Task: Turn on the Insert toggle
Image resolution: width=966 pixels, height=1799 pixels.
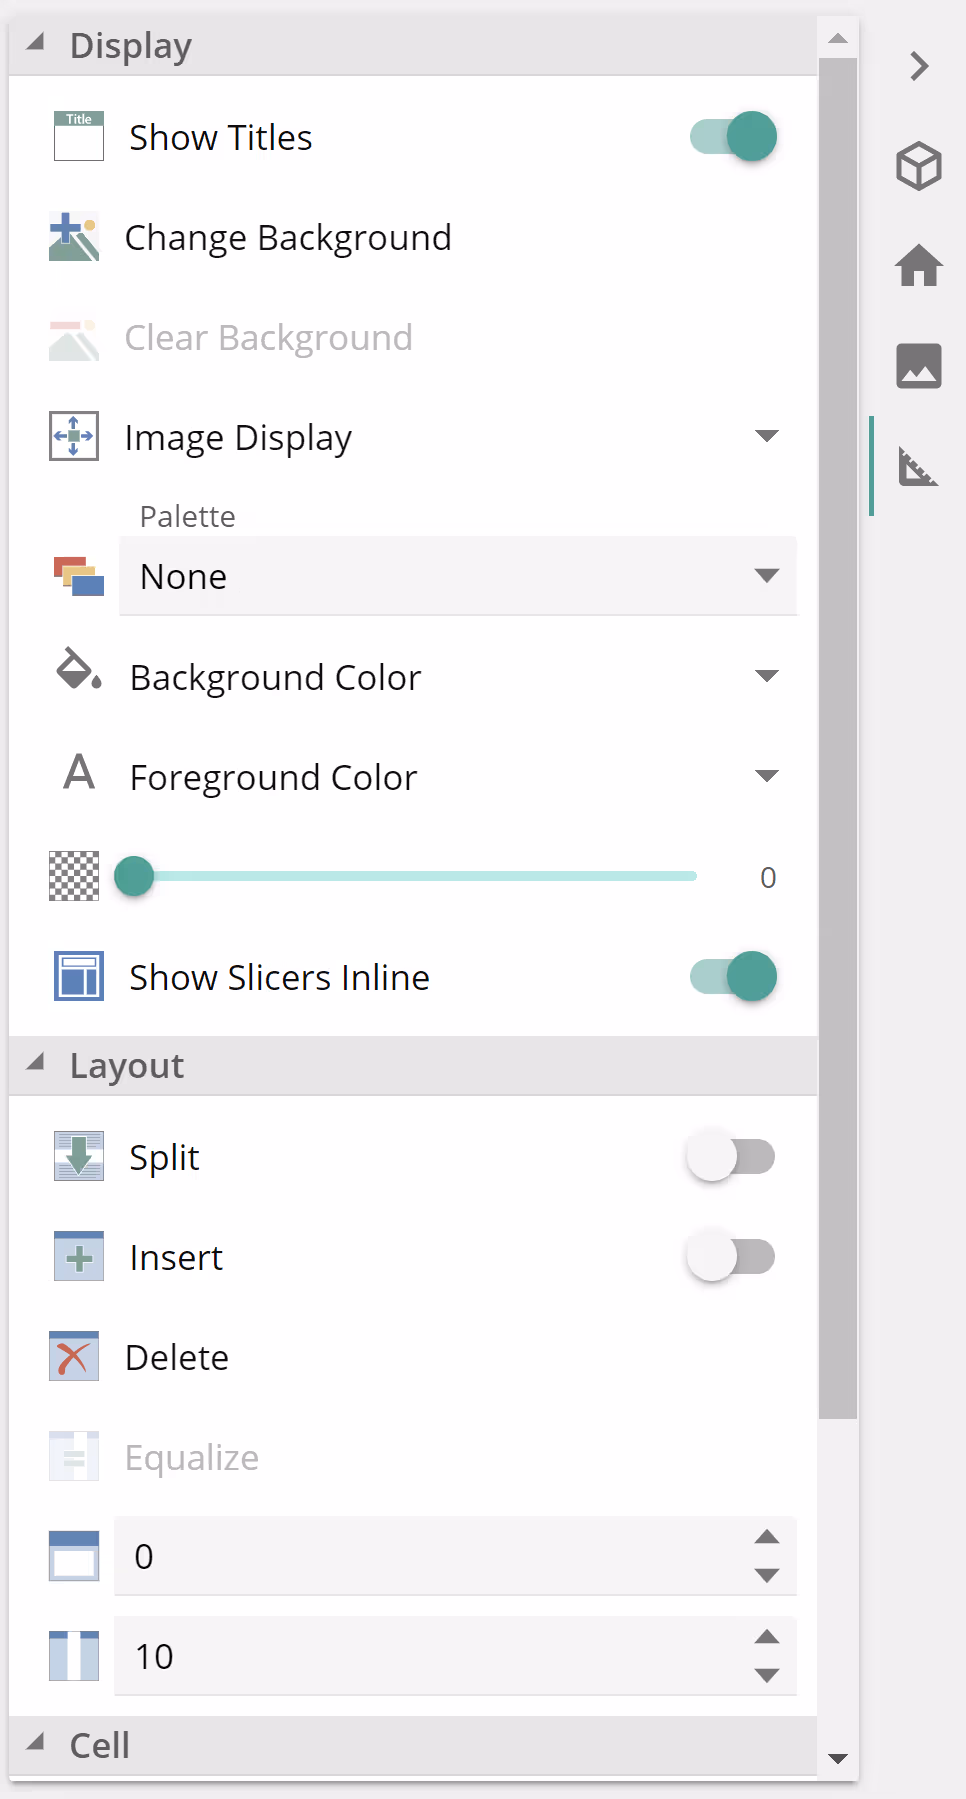Action: click(x=731, y=1257)
